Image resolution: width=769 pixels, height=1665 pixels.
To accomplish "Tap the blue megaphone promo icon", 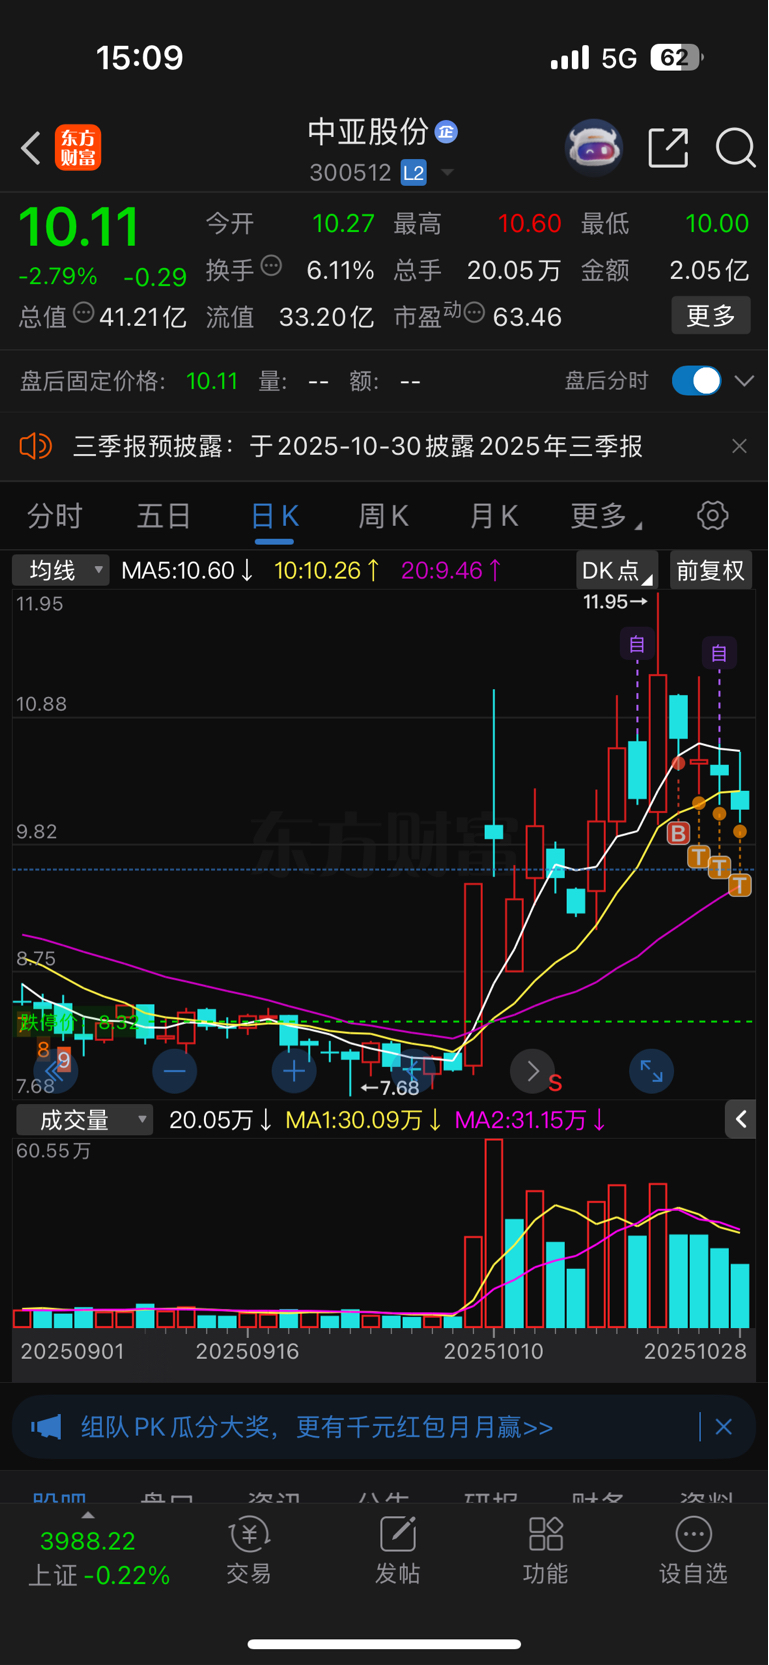I will pos(47,1427).
